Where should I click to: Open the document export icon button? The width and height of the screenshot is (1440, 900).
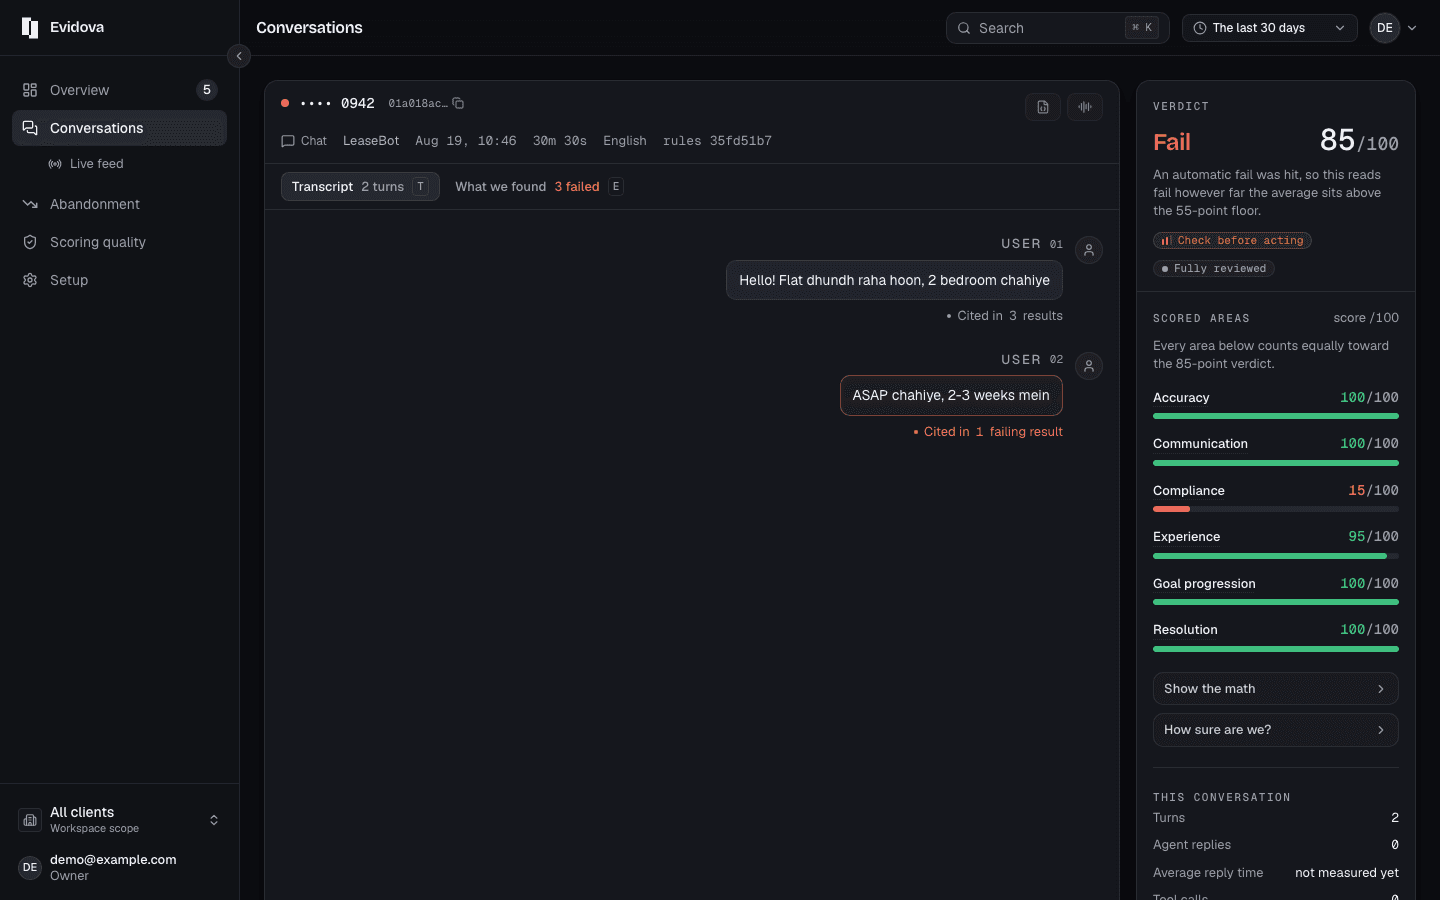tap(1043, 107)
